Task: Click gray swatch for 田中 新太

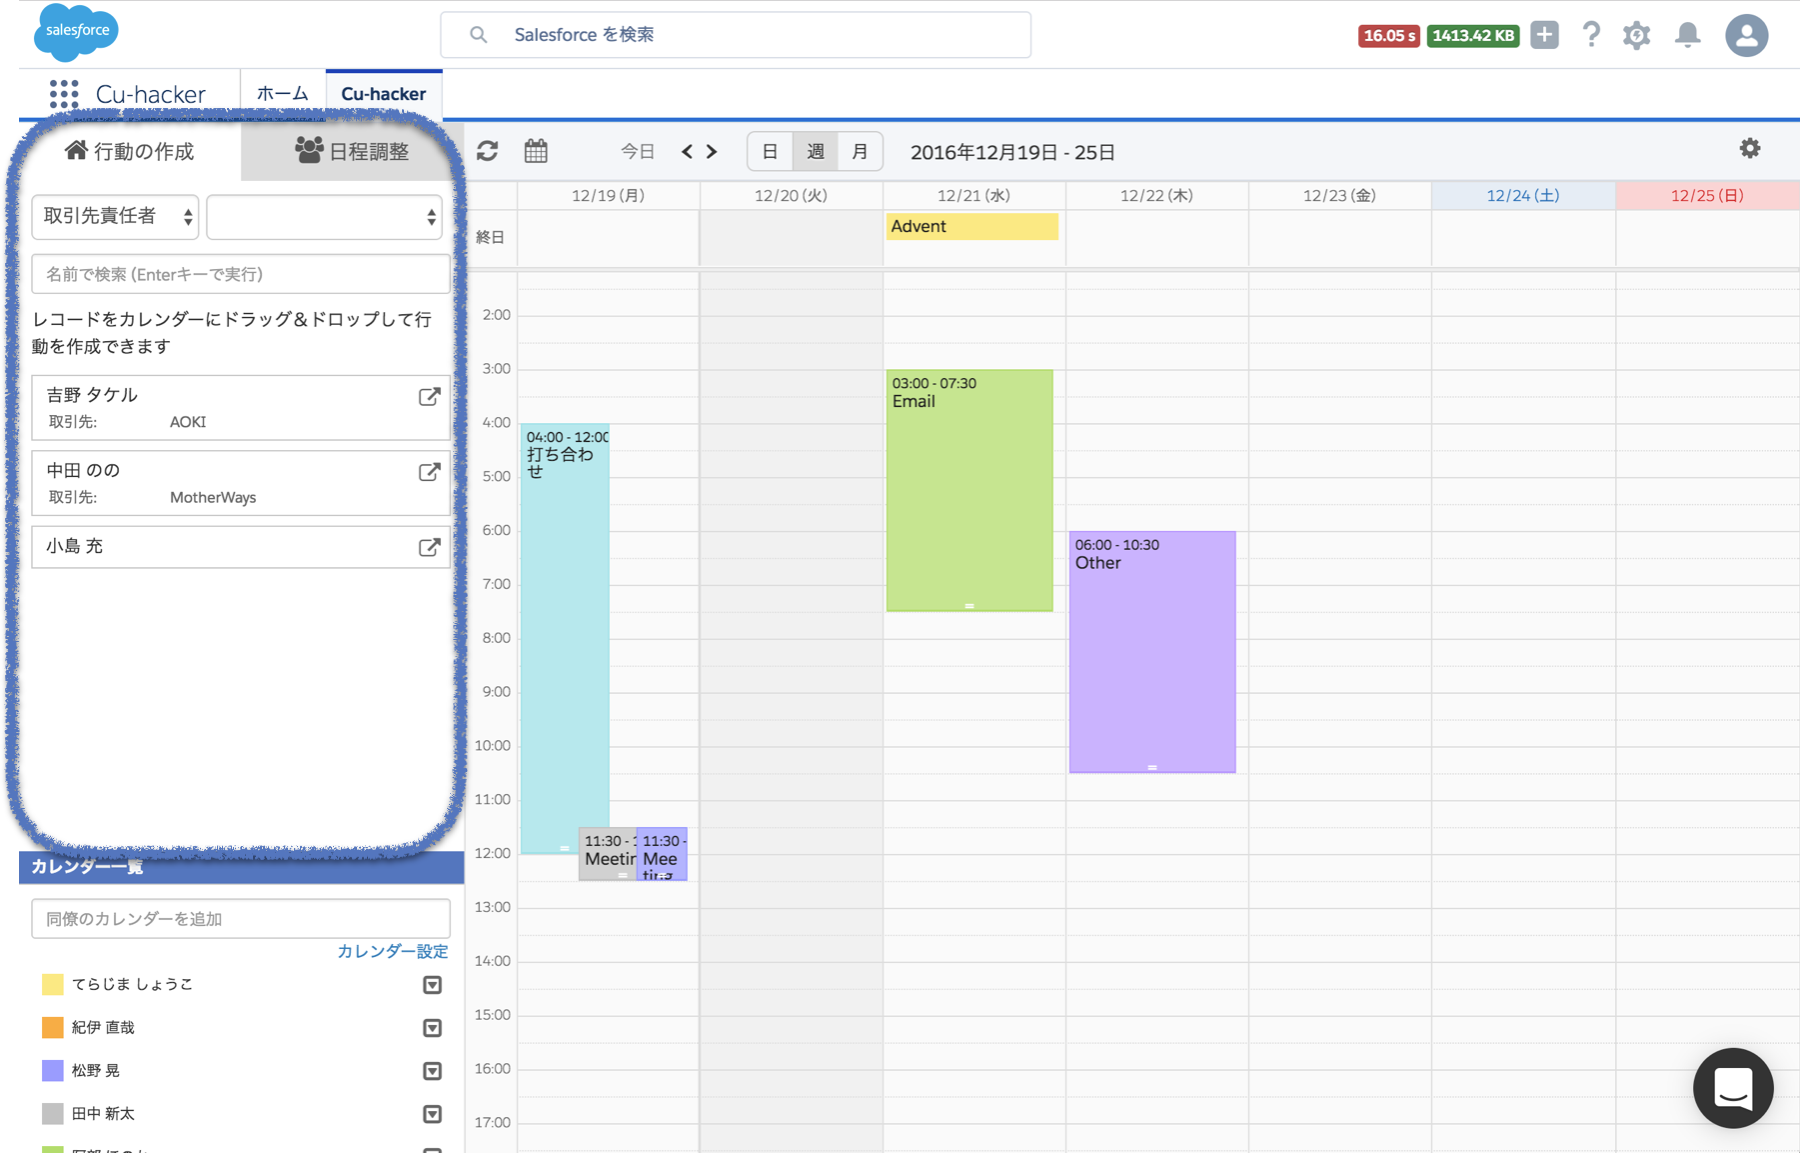Action: click(x=53, y=1114)
